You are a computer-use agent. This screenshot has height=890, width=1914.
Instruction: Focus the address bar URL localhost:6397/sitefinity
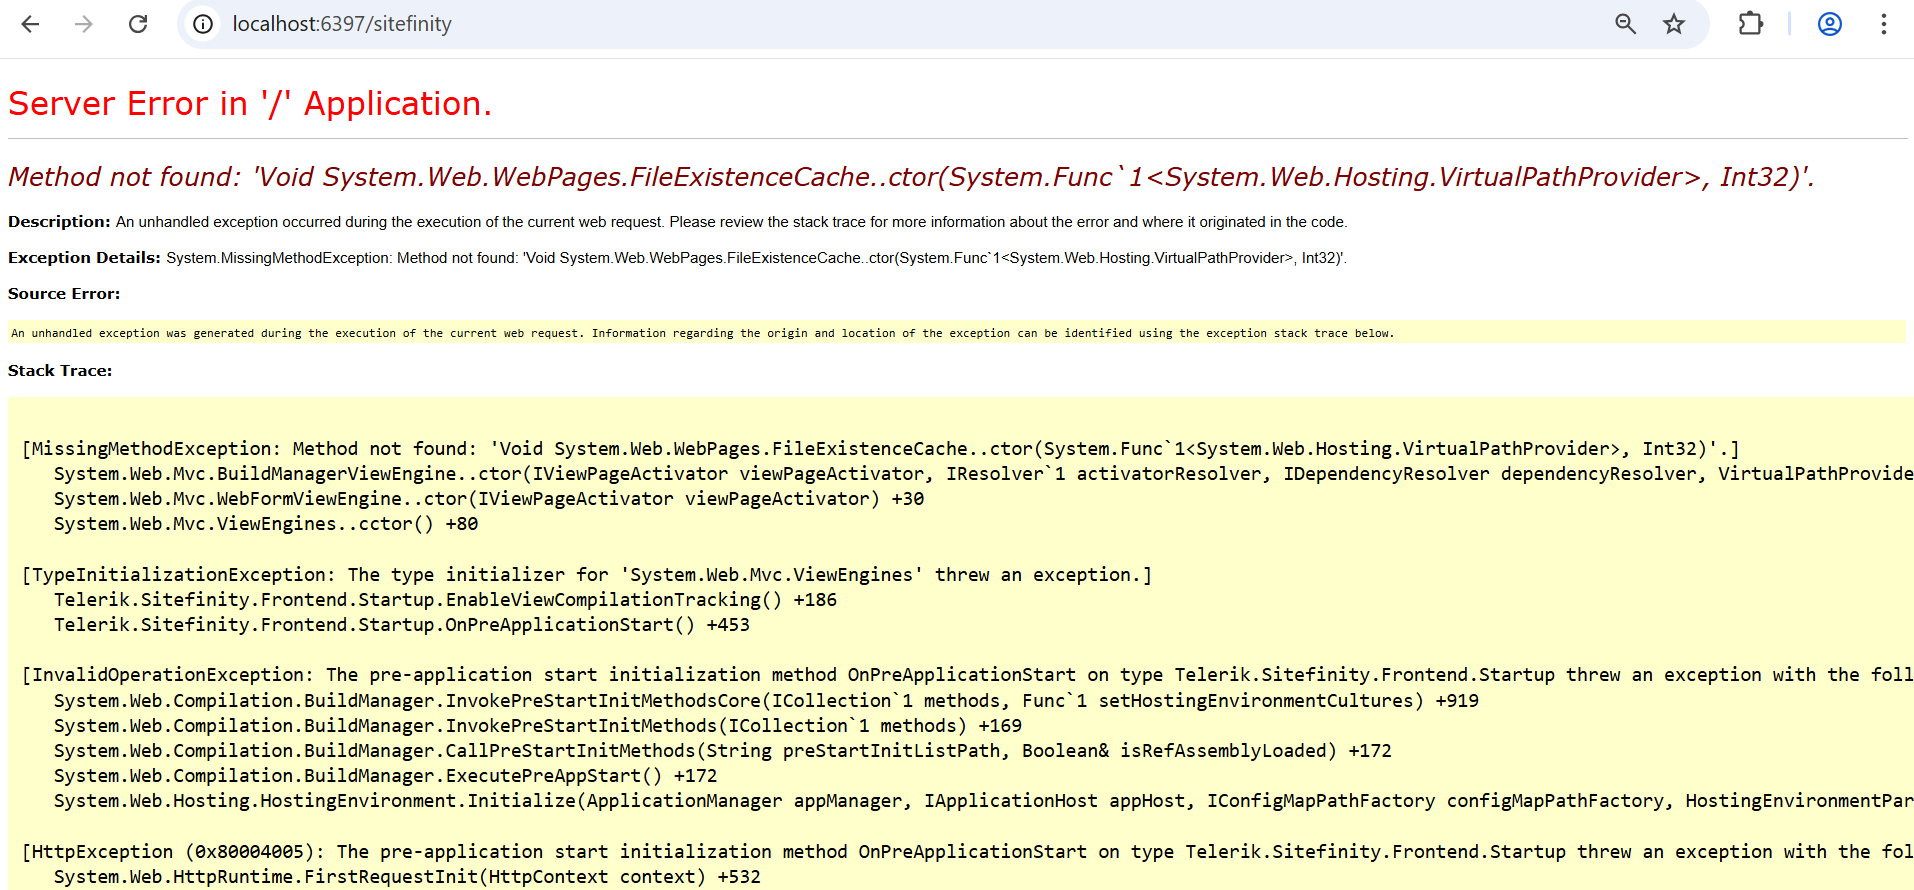341,24
